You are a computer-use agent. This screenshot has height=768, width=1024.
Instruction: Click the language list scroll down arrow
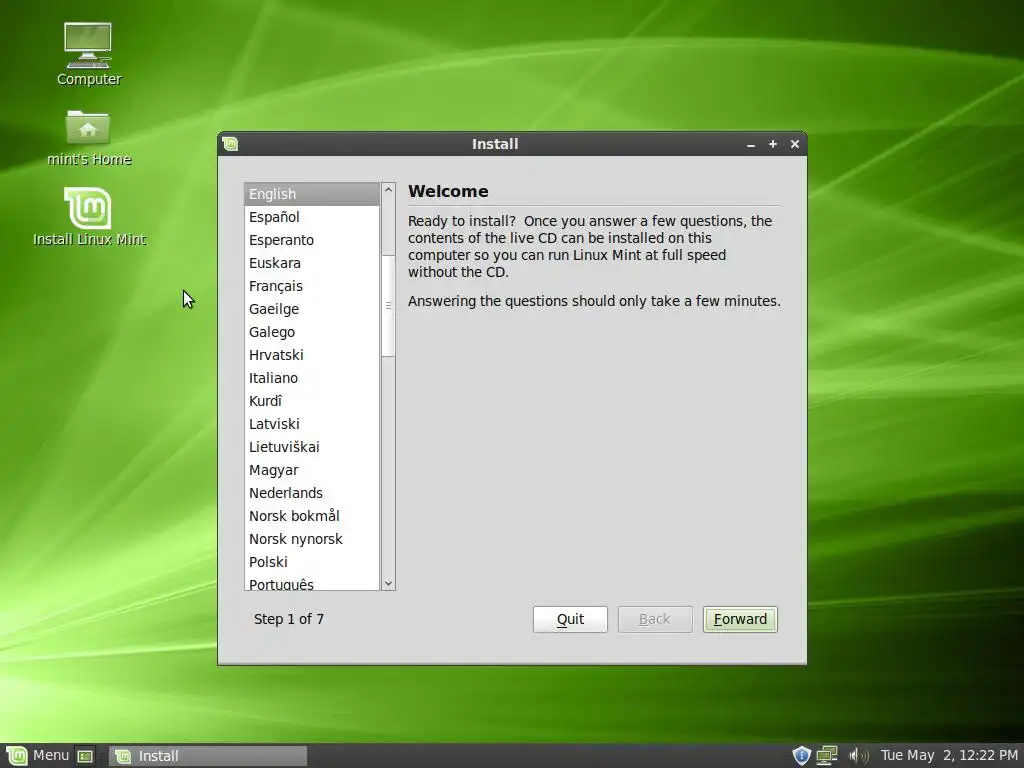click(x=388, y=584)
